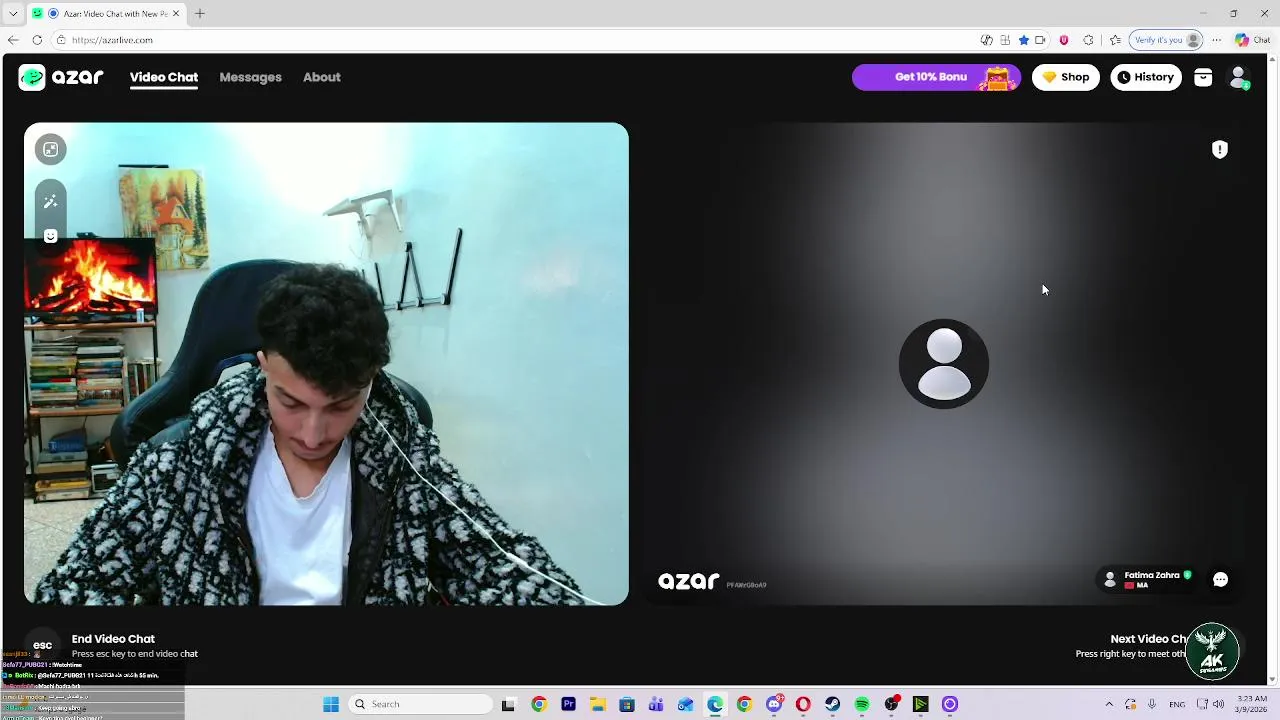Open Steam from the taskbar
The height and width of the screenshot is (720, 1280).
[832, 704]
